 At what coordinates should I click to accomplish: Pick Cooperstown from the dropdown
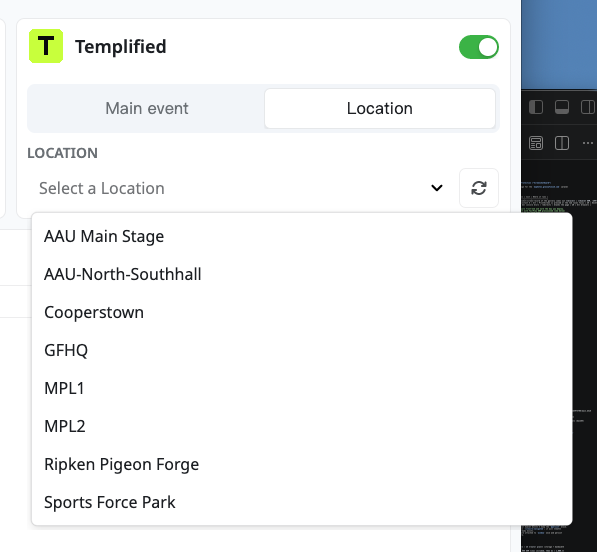coord(302,313)
